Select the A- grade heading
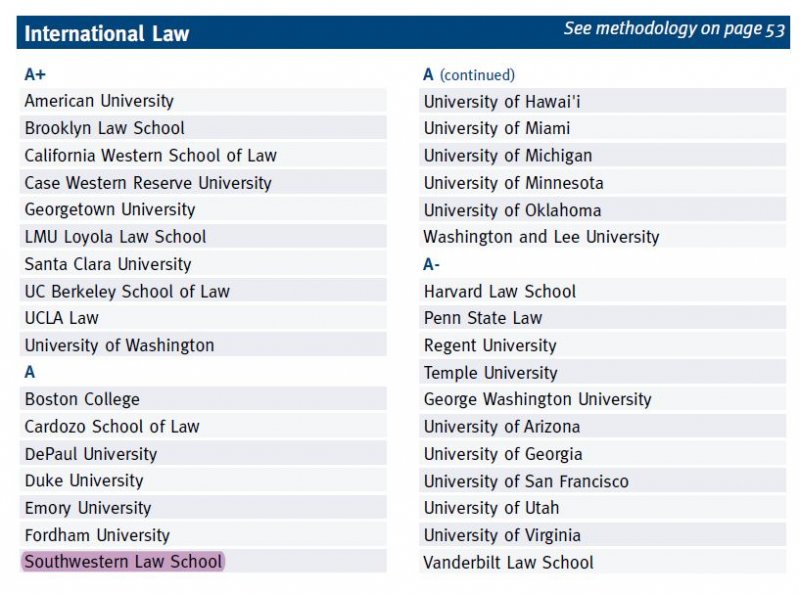Image resolution: width=800 pixels, height=594 pixels. coord(432,264)
